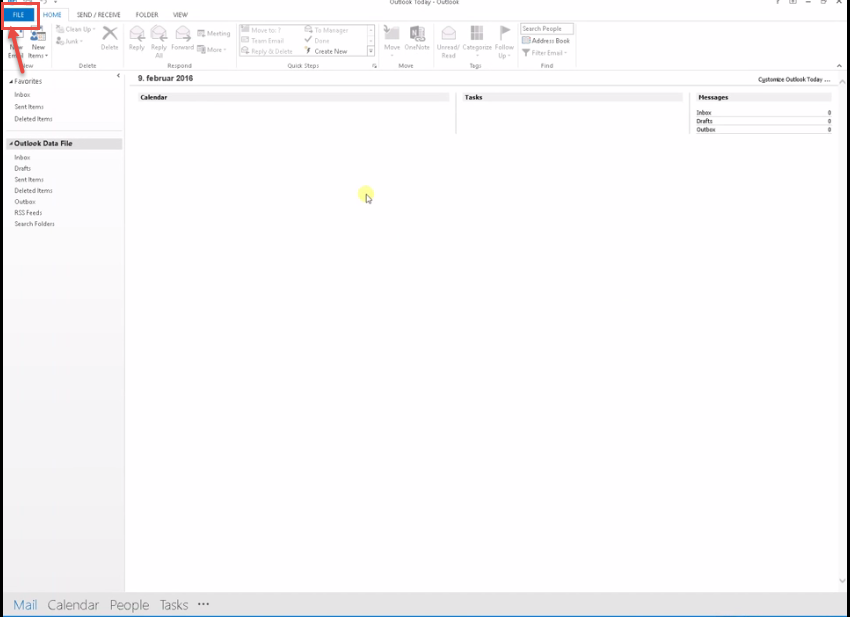This screenshot has width=850, height=617.
Task: Switch to Tasks view in navigation bar
Action: [173, 605]
